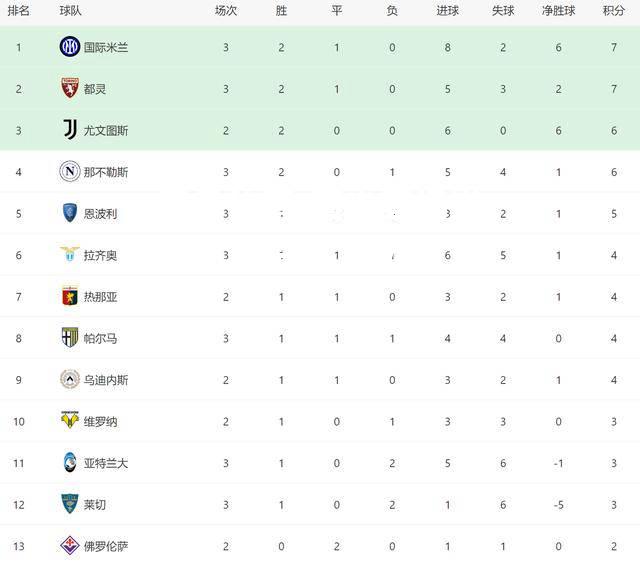640x563 pixels.
Task: Open team name 佛罗伦萨
Action: click(x=106, y=546)
